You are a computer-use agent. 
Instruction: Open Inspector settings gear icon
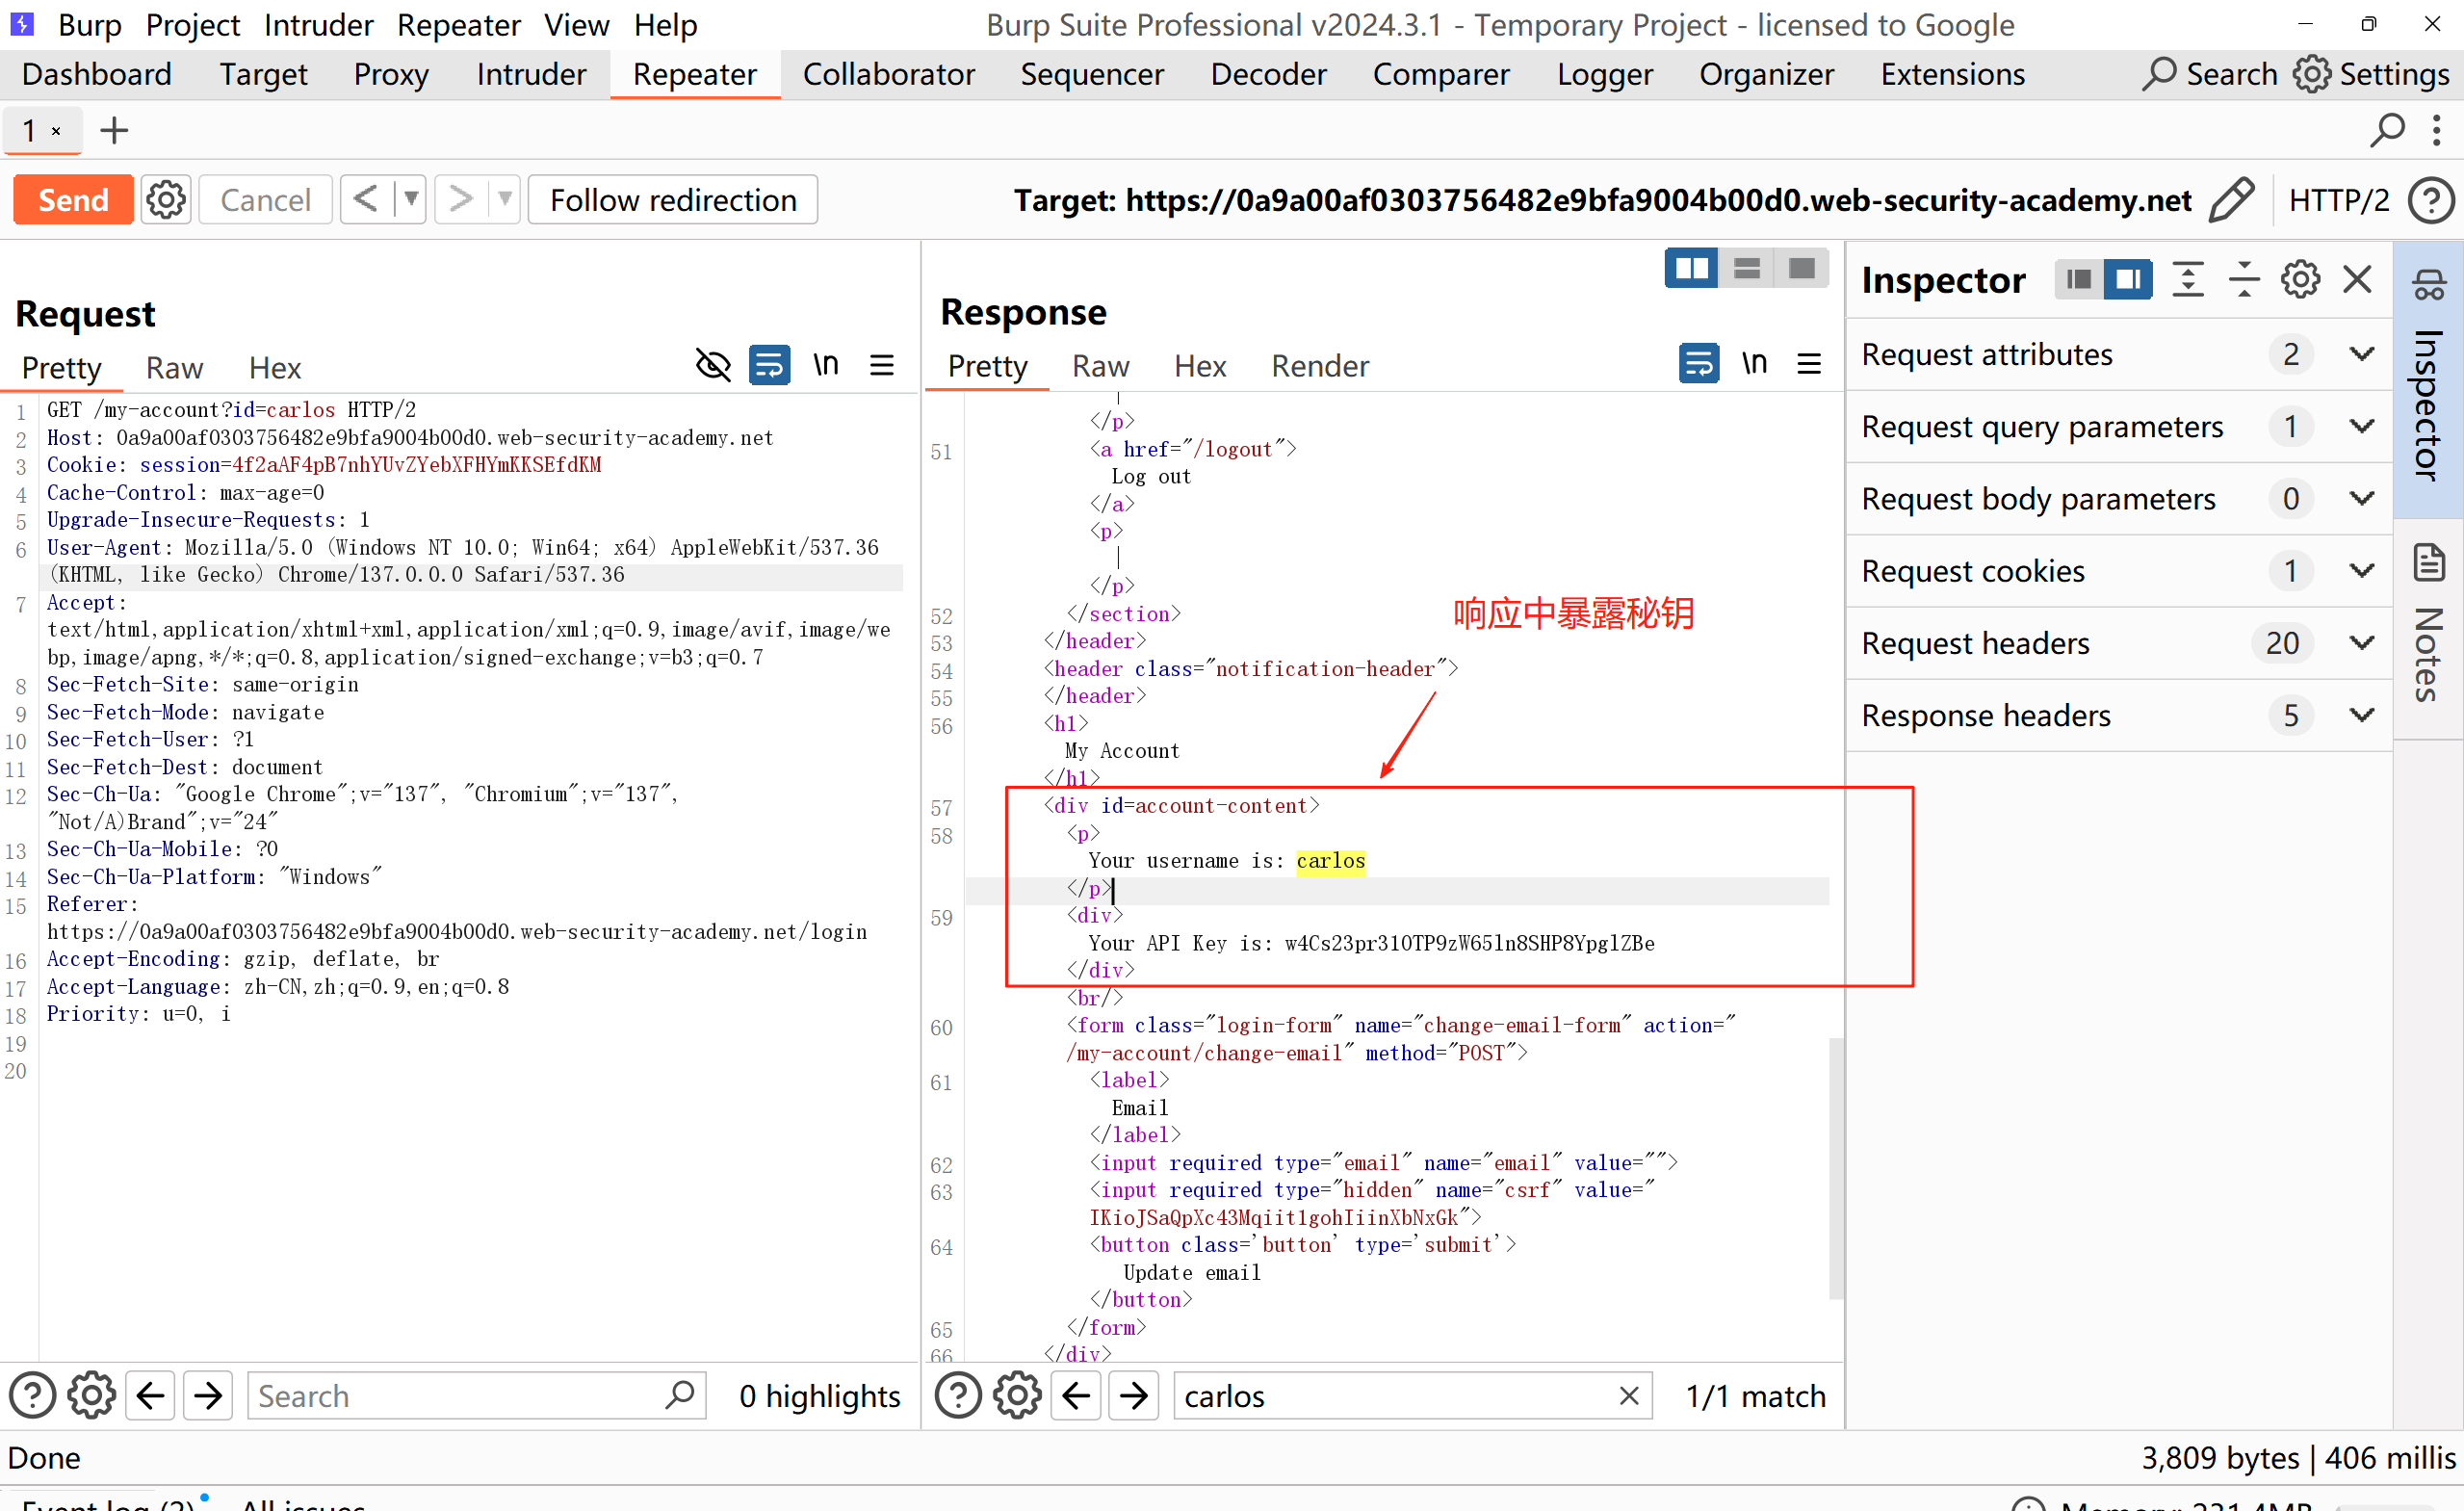[x=2300, y=279]
